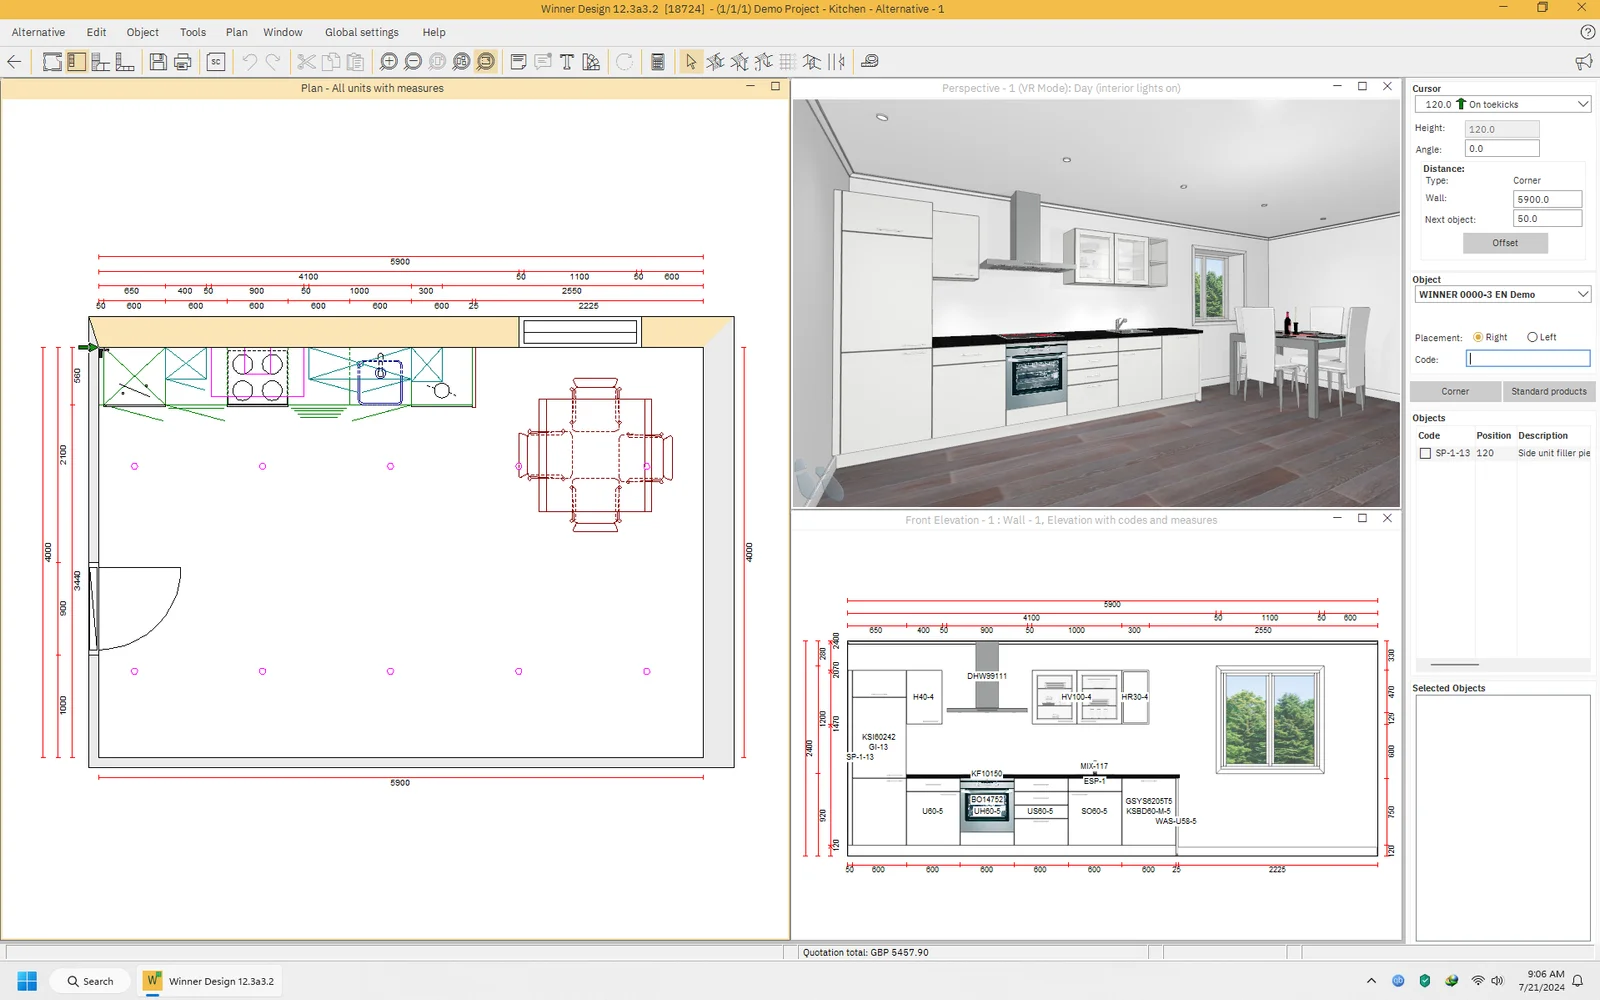
Task: Select the Text tool icon
Action: point(566,62)
